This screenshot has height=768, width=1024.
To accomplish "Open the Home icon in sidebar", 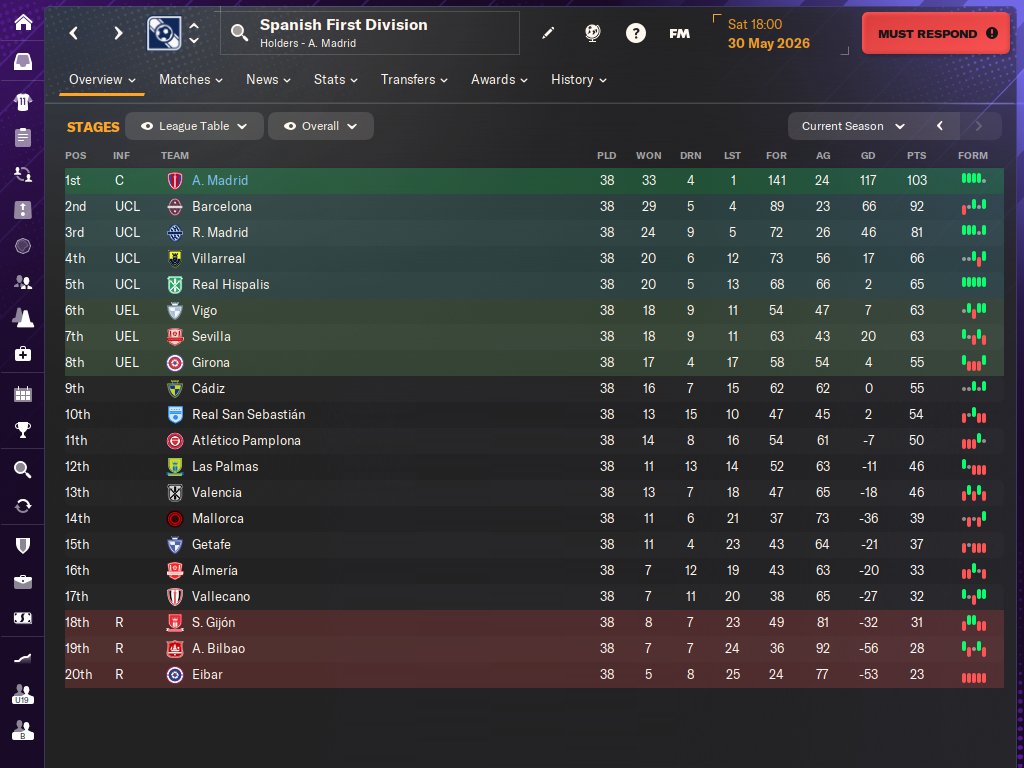I will (x=23, y=22).
